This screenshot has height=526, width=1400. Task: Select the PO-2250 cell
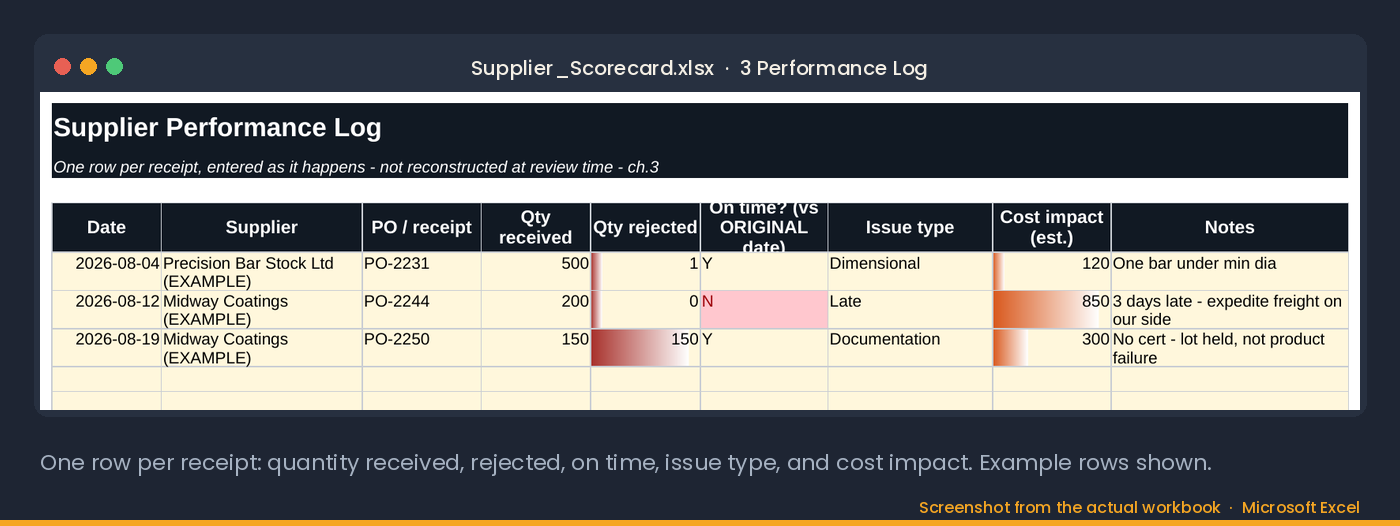(421, 348)
